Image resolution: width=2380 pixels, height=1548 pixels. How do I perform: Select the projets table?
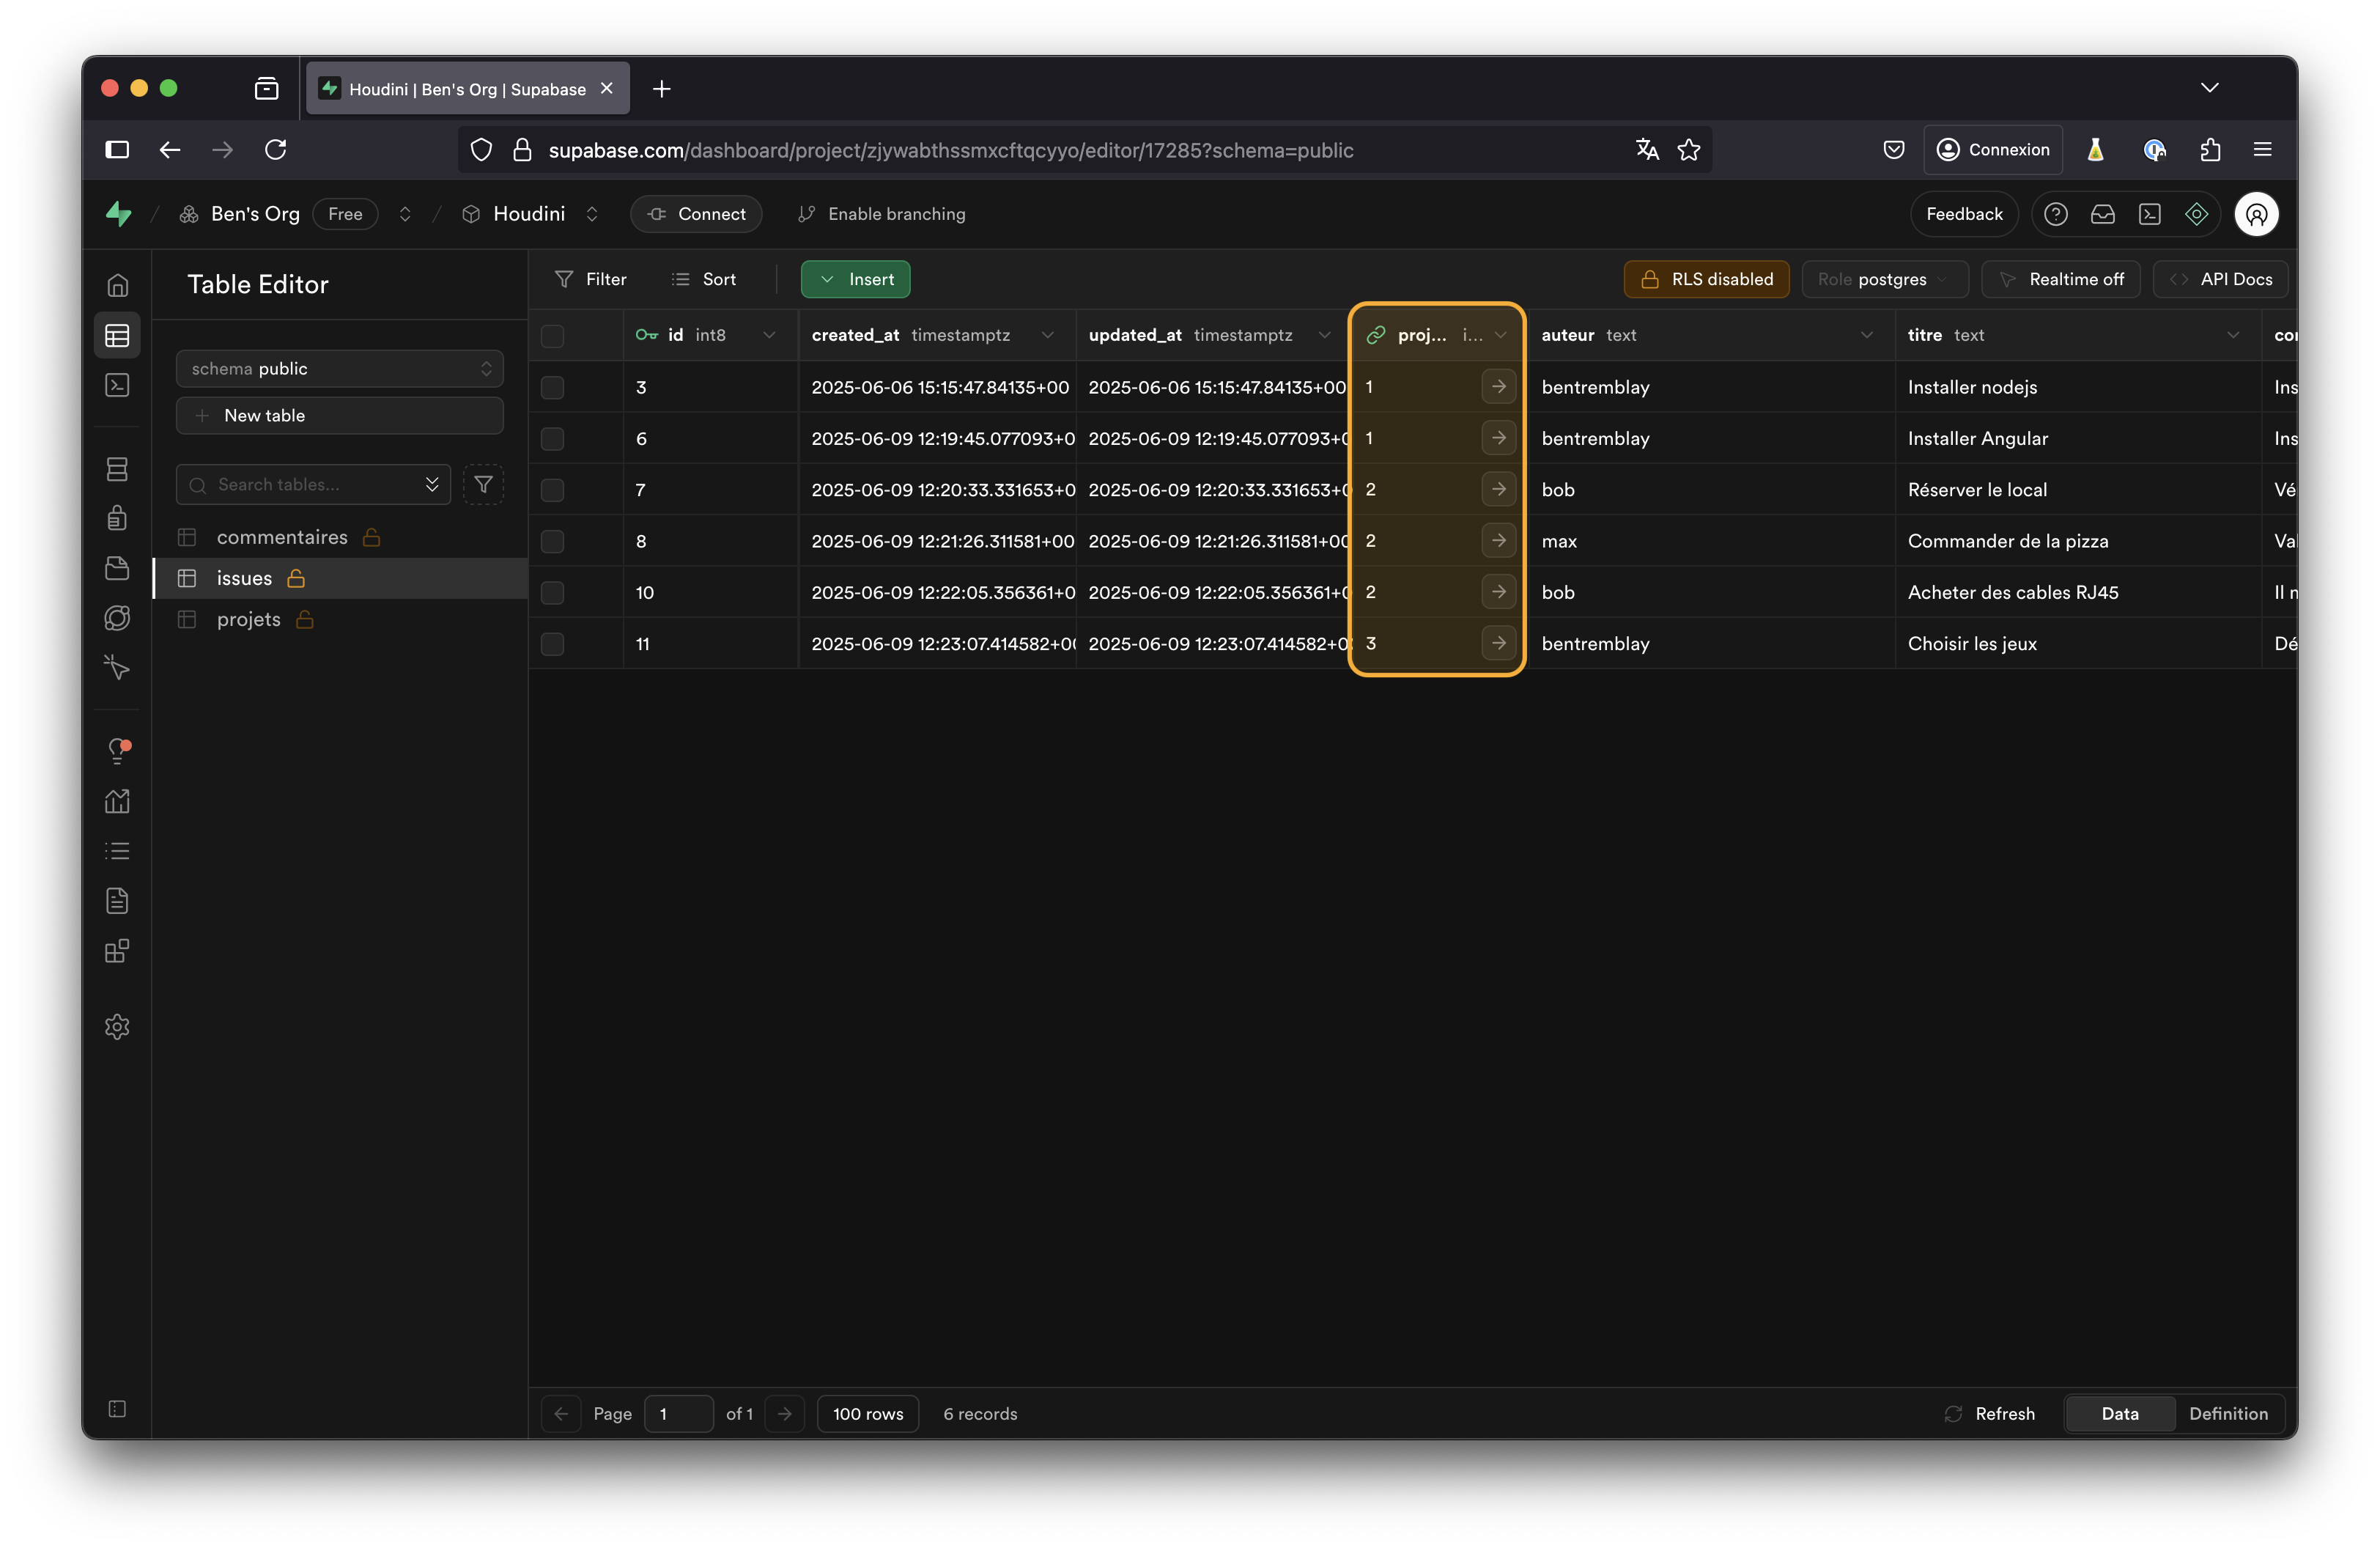click(340, 619)
